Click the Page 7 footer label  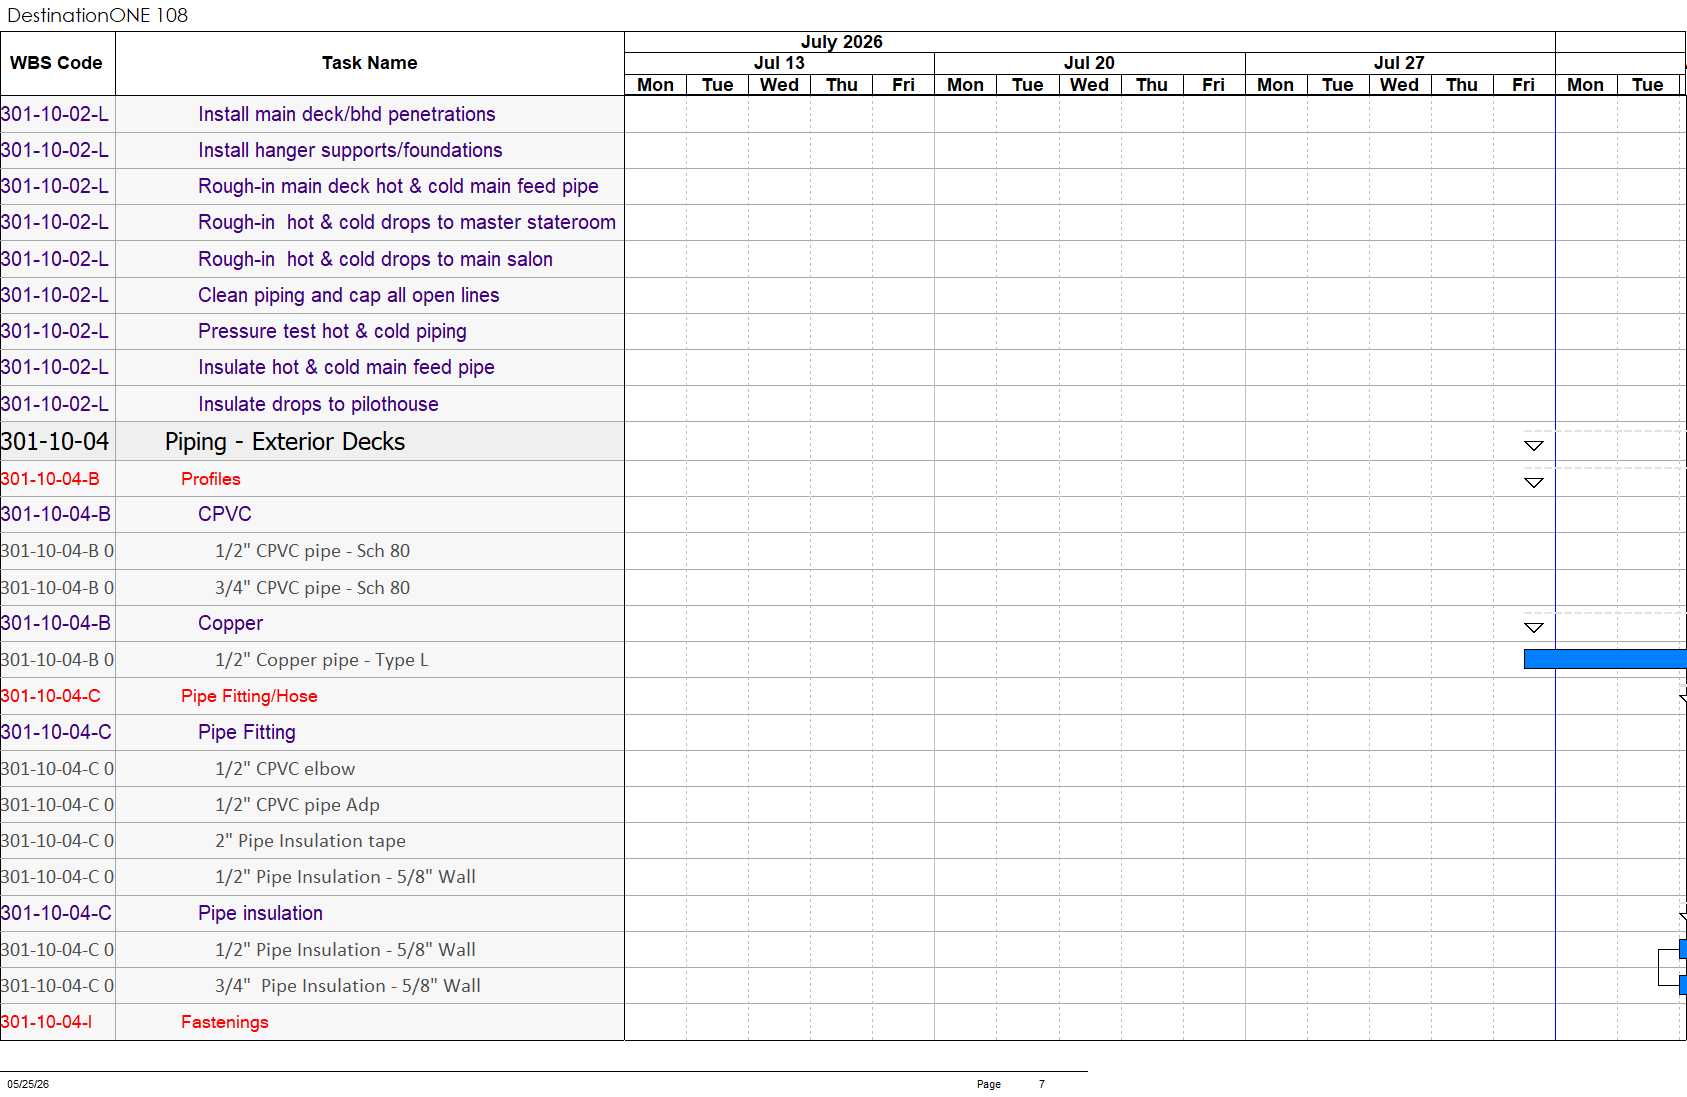pos(1011,1084)
